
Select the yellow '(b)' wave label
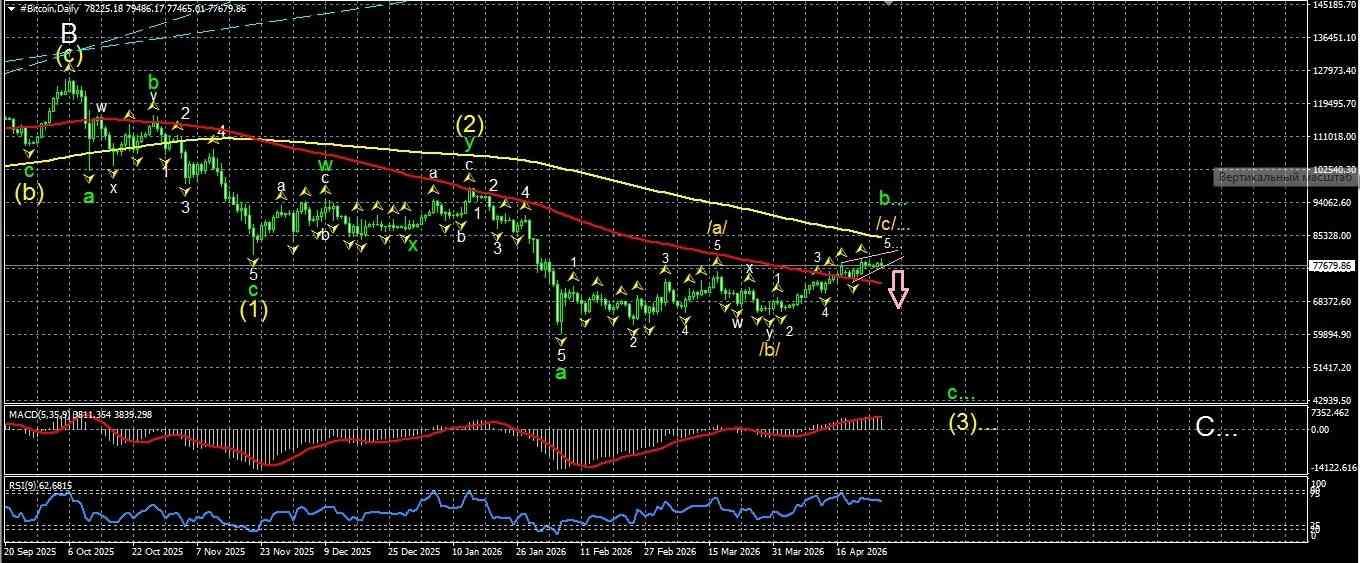pos(28,193)
